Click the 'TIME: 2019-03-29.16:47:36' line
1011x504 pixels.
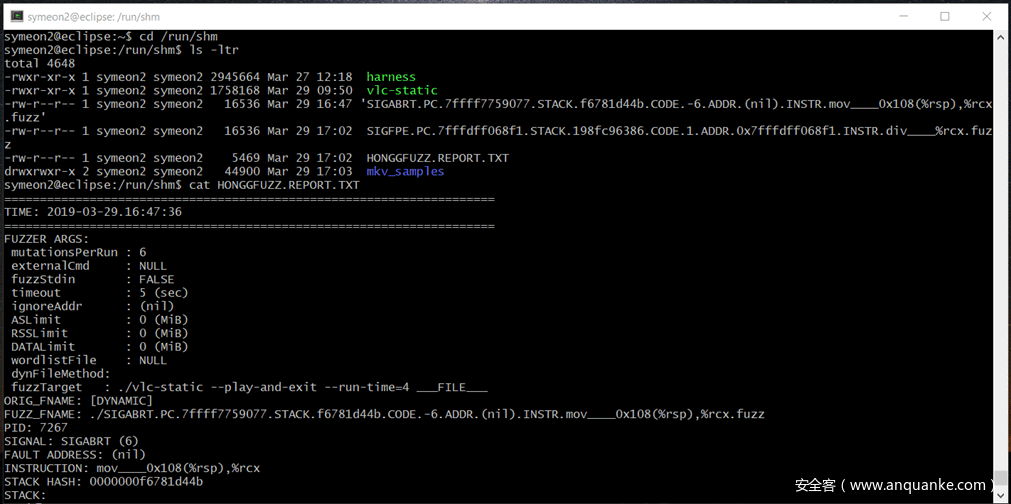point(93,212)
